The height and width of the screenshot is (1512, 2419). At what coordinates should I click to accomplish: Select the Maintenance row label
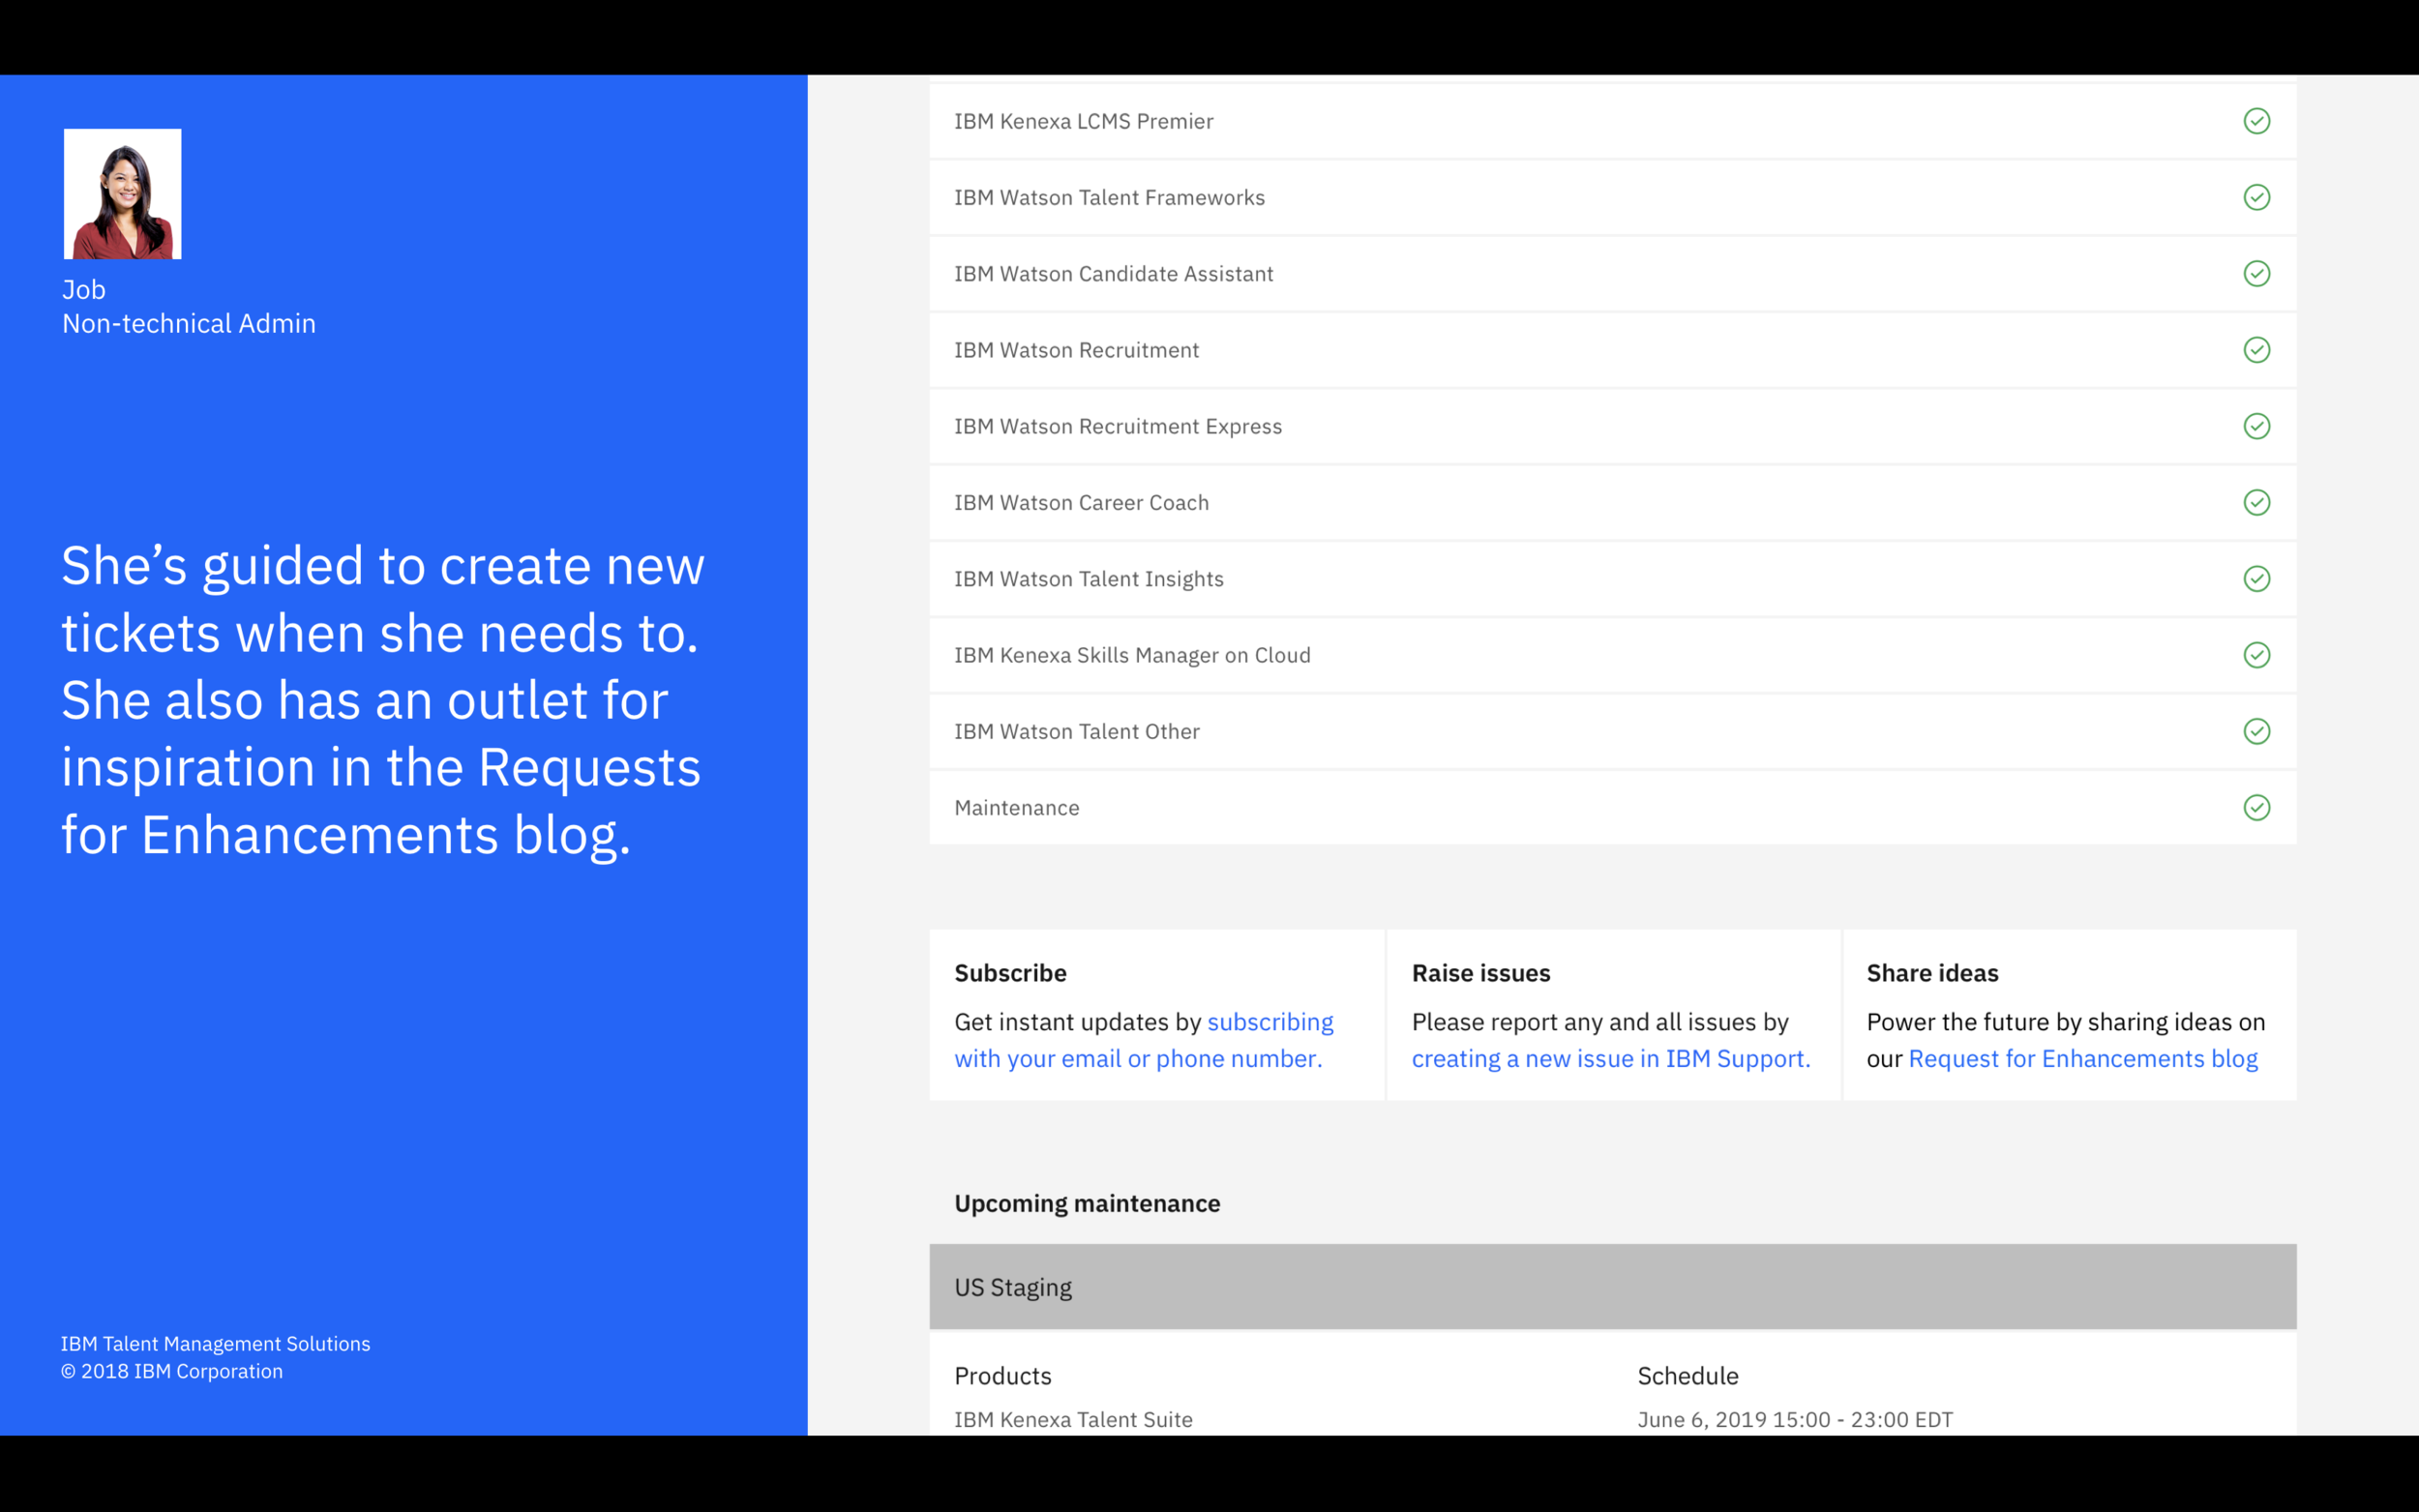[1017, 807]
